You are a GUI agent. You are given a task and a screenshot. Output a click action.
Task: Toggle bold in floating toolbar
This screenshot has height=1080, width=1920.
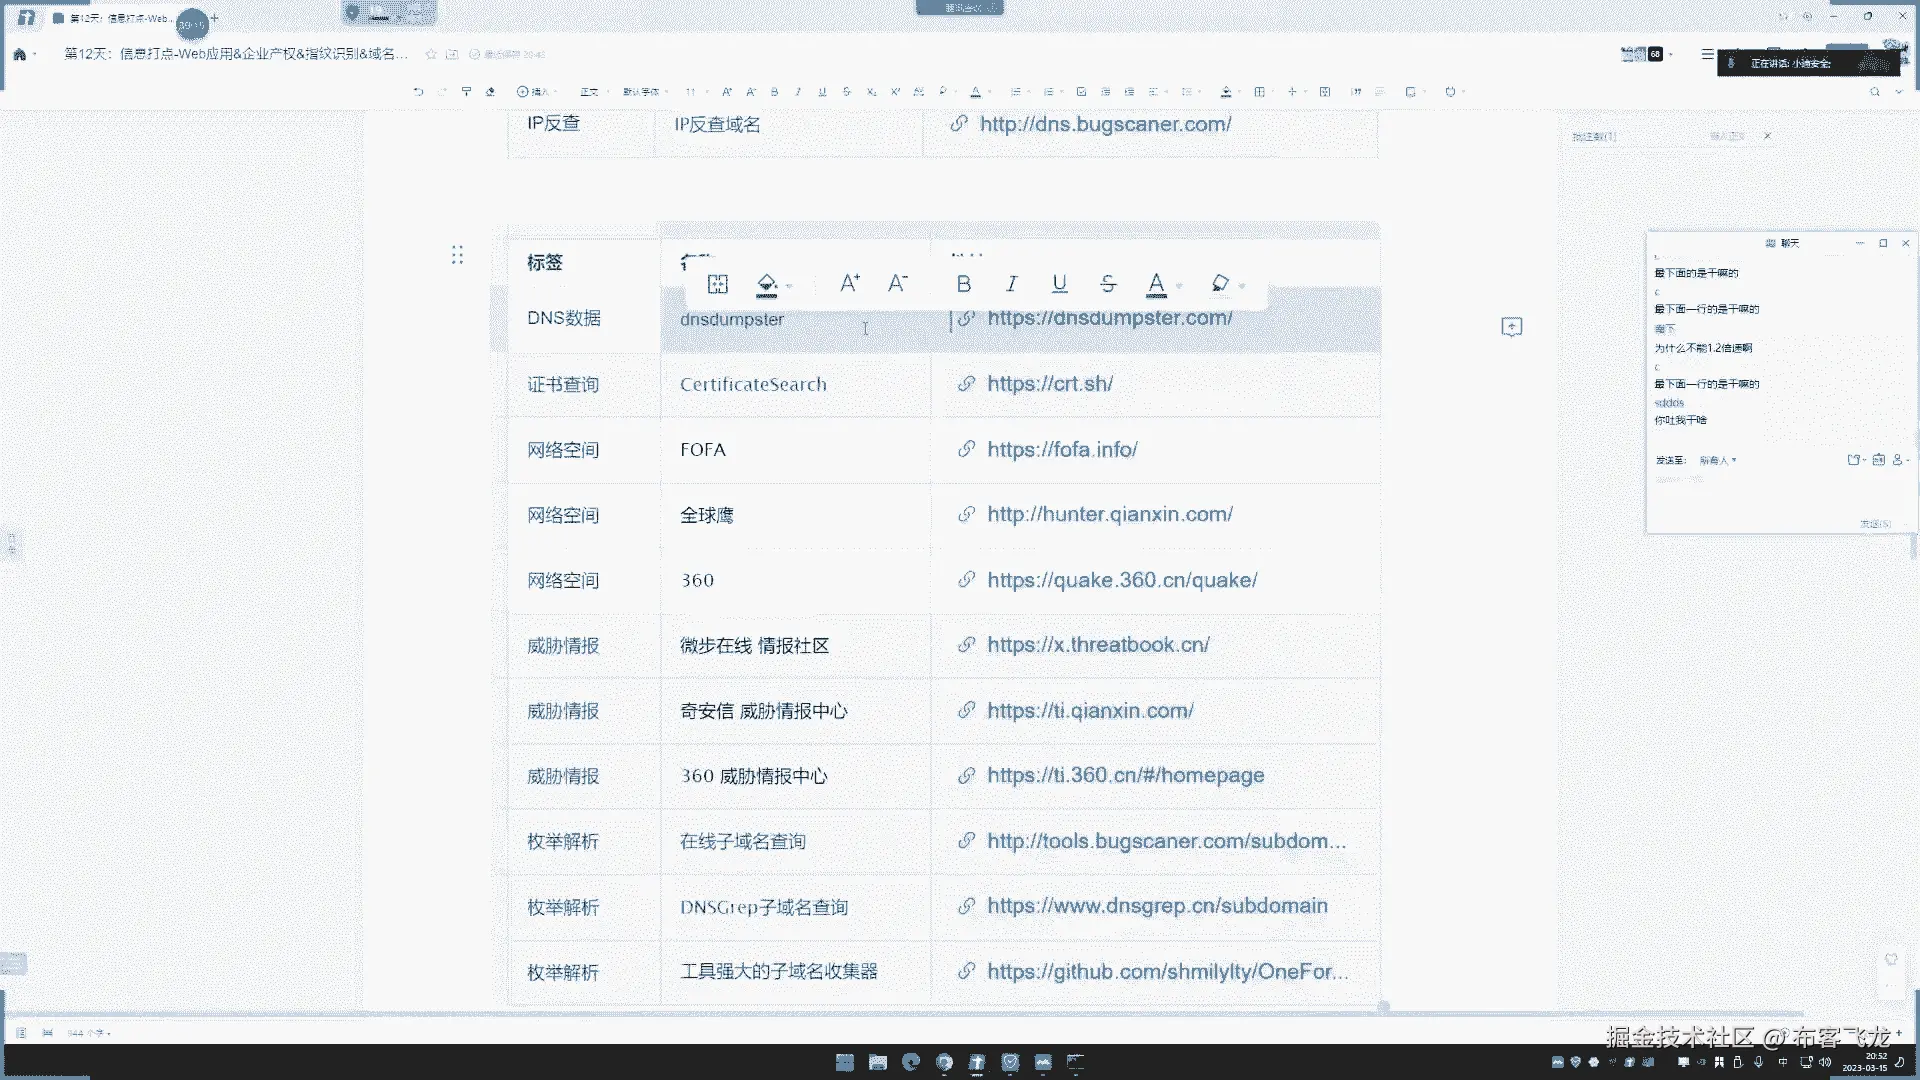pos(963,284)
